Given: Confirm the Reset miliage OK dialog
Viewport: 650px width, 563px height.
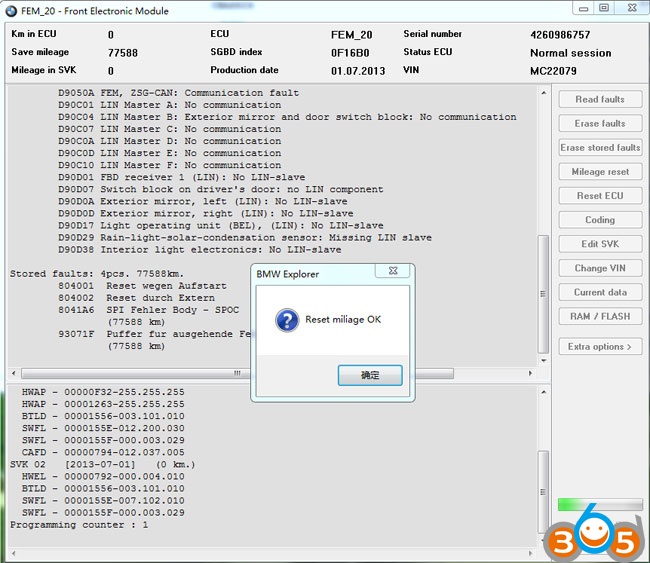Looking at the screenshot, I should pyautogui.click(x=370, y=375).
